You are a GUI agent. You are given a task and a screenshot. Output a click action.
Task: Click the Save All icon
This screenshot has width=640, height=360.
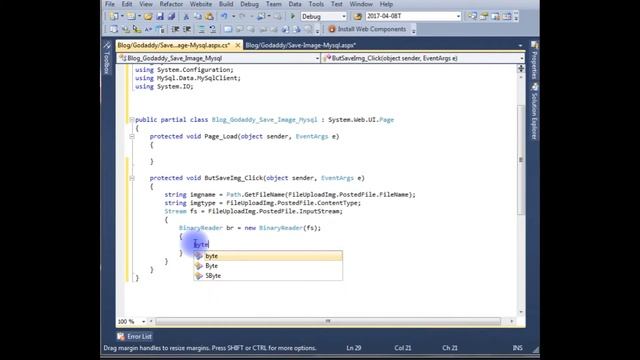point(171,16)
